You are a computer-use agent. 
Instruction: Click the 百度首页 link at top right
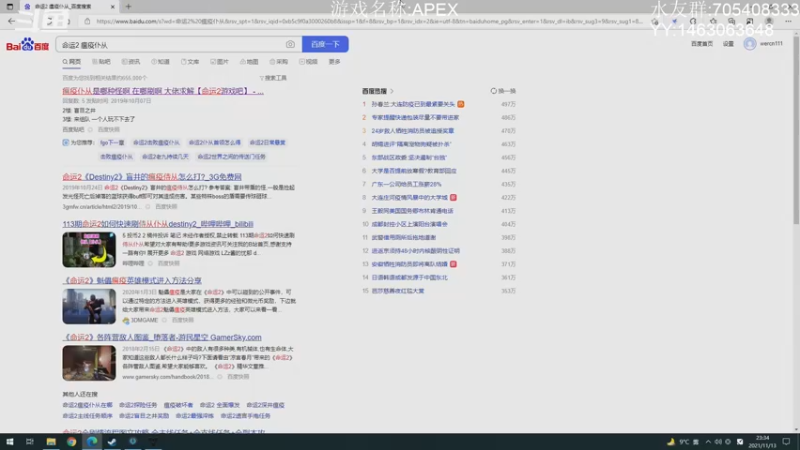702,44
